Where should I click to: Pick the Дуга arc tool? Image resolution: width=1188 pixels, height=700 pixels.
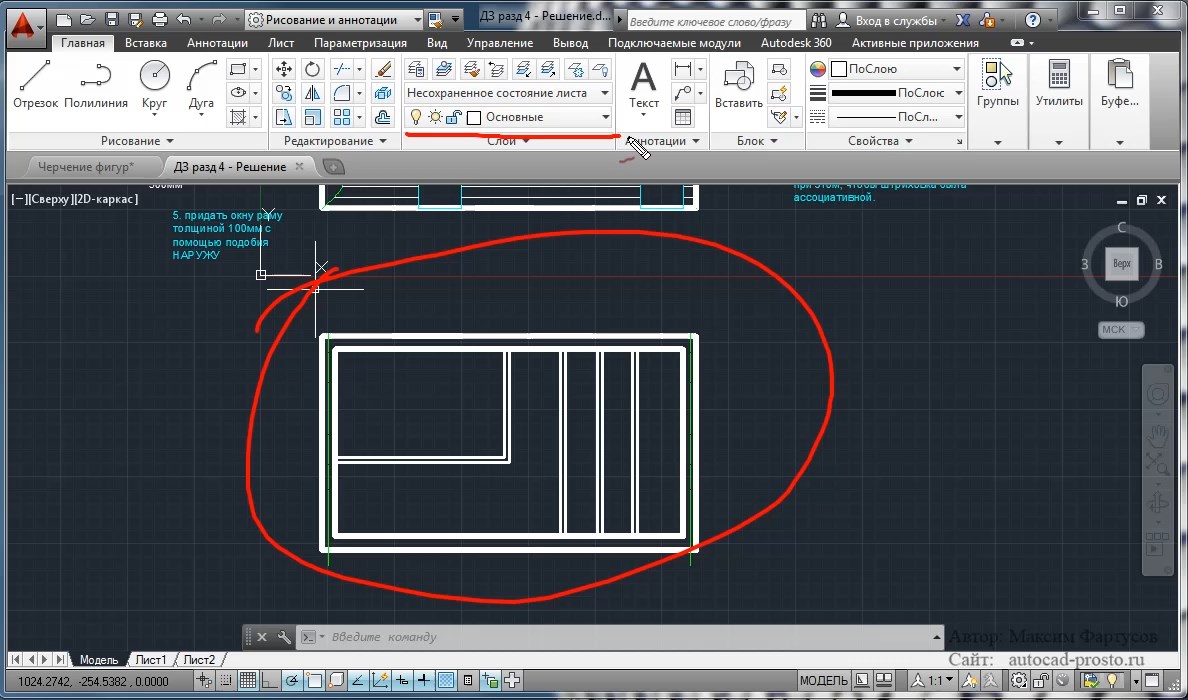tap(201, 83)
